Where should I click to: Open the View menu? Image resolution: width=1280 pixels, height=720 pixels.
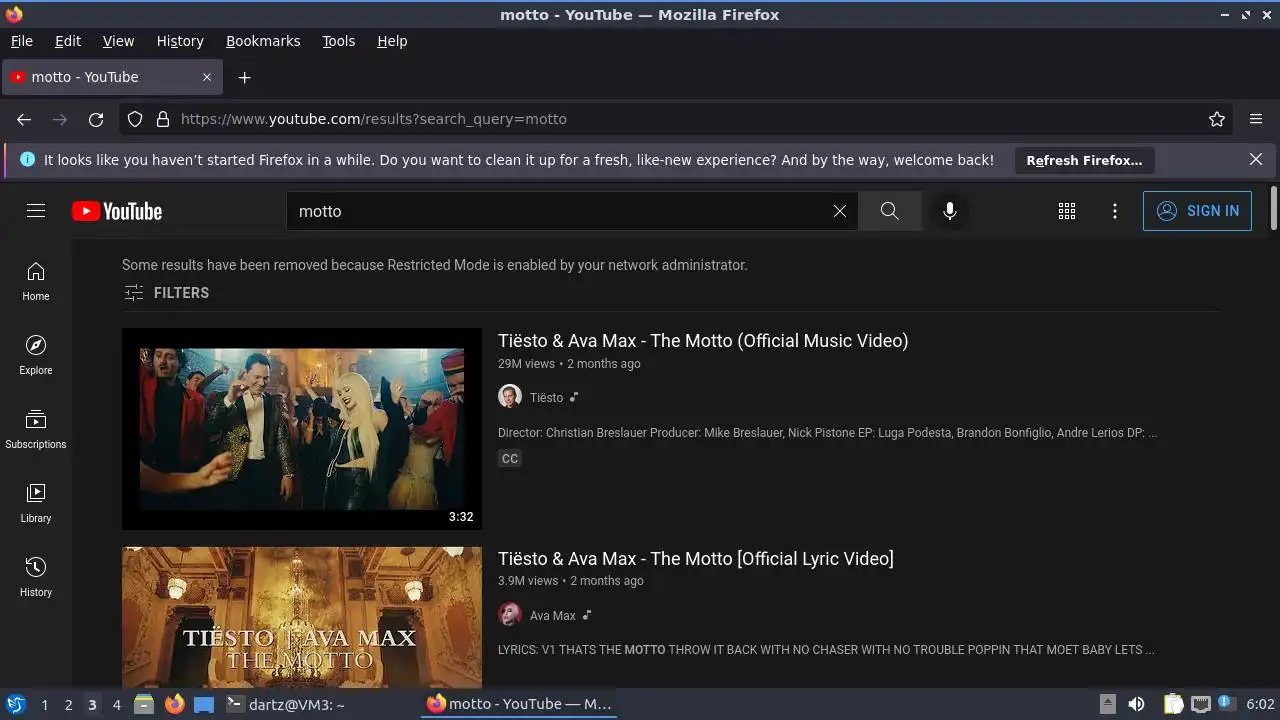(x=118, y=41)
